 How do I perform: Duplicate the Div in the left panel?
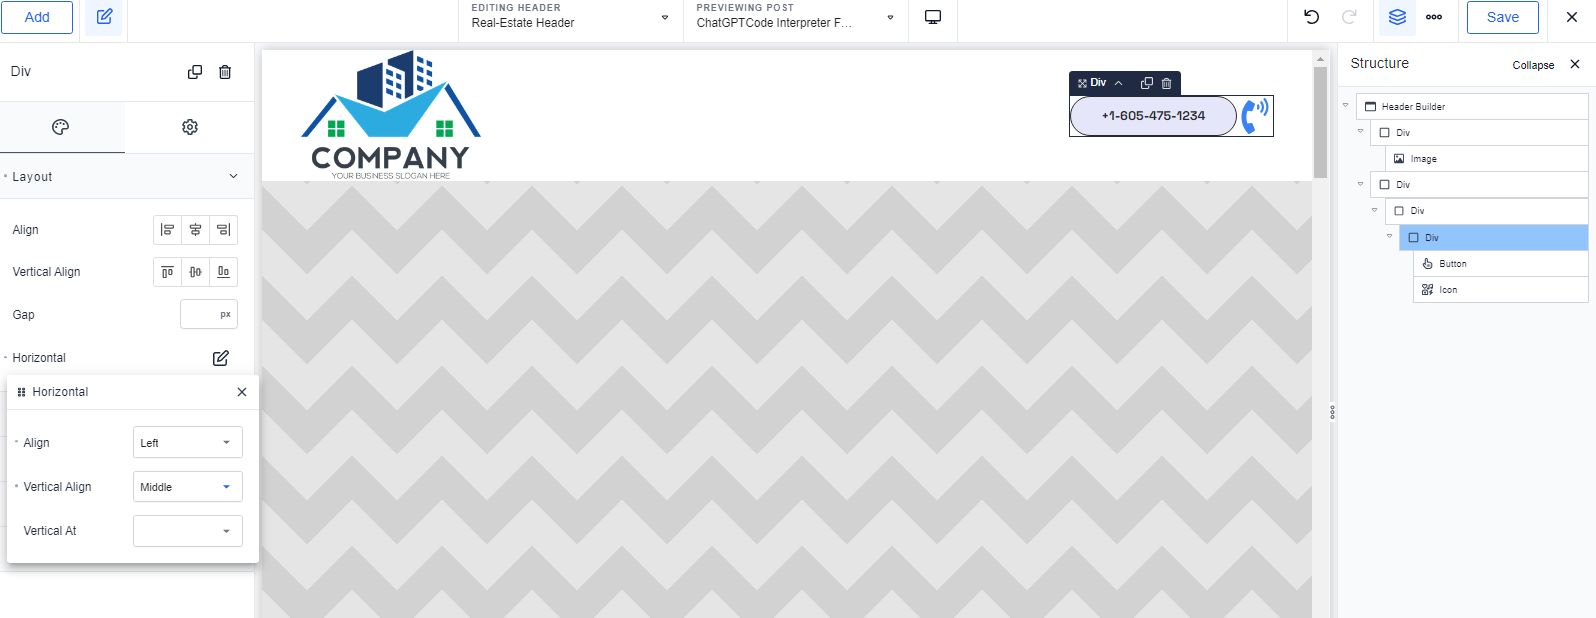[x=195, y=72]
